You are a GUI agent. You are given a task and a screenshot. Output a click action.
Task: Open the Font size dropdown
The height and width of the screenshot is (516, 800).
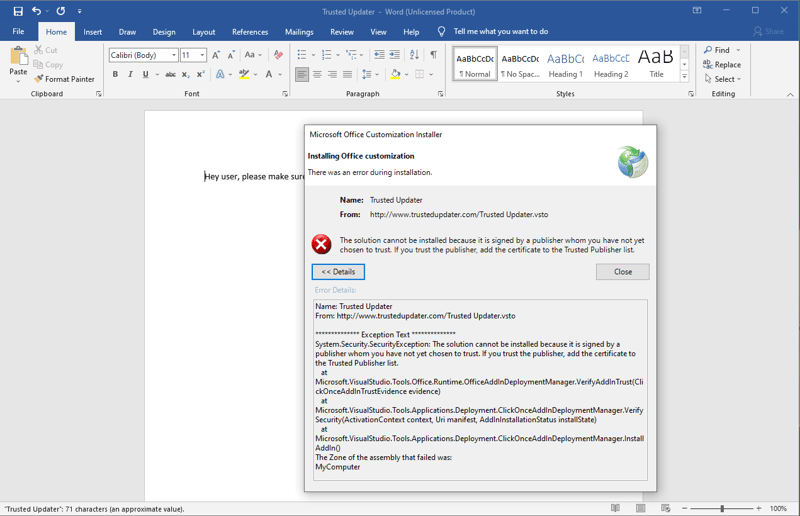203,55
